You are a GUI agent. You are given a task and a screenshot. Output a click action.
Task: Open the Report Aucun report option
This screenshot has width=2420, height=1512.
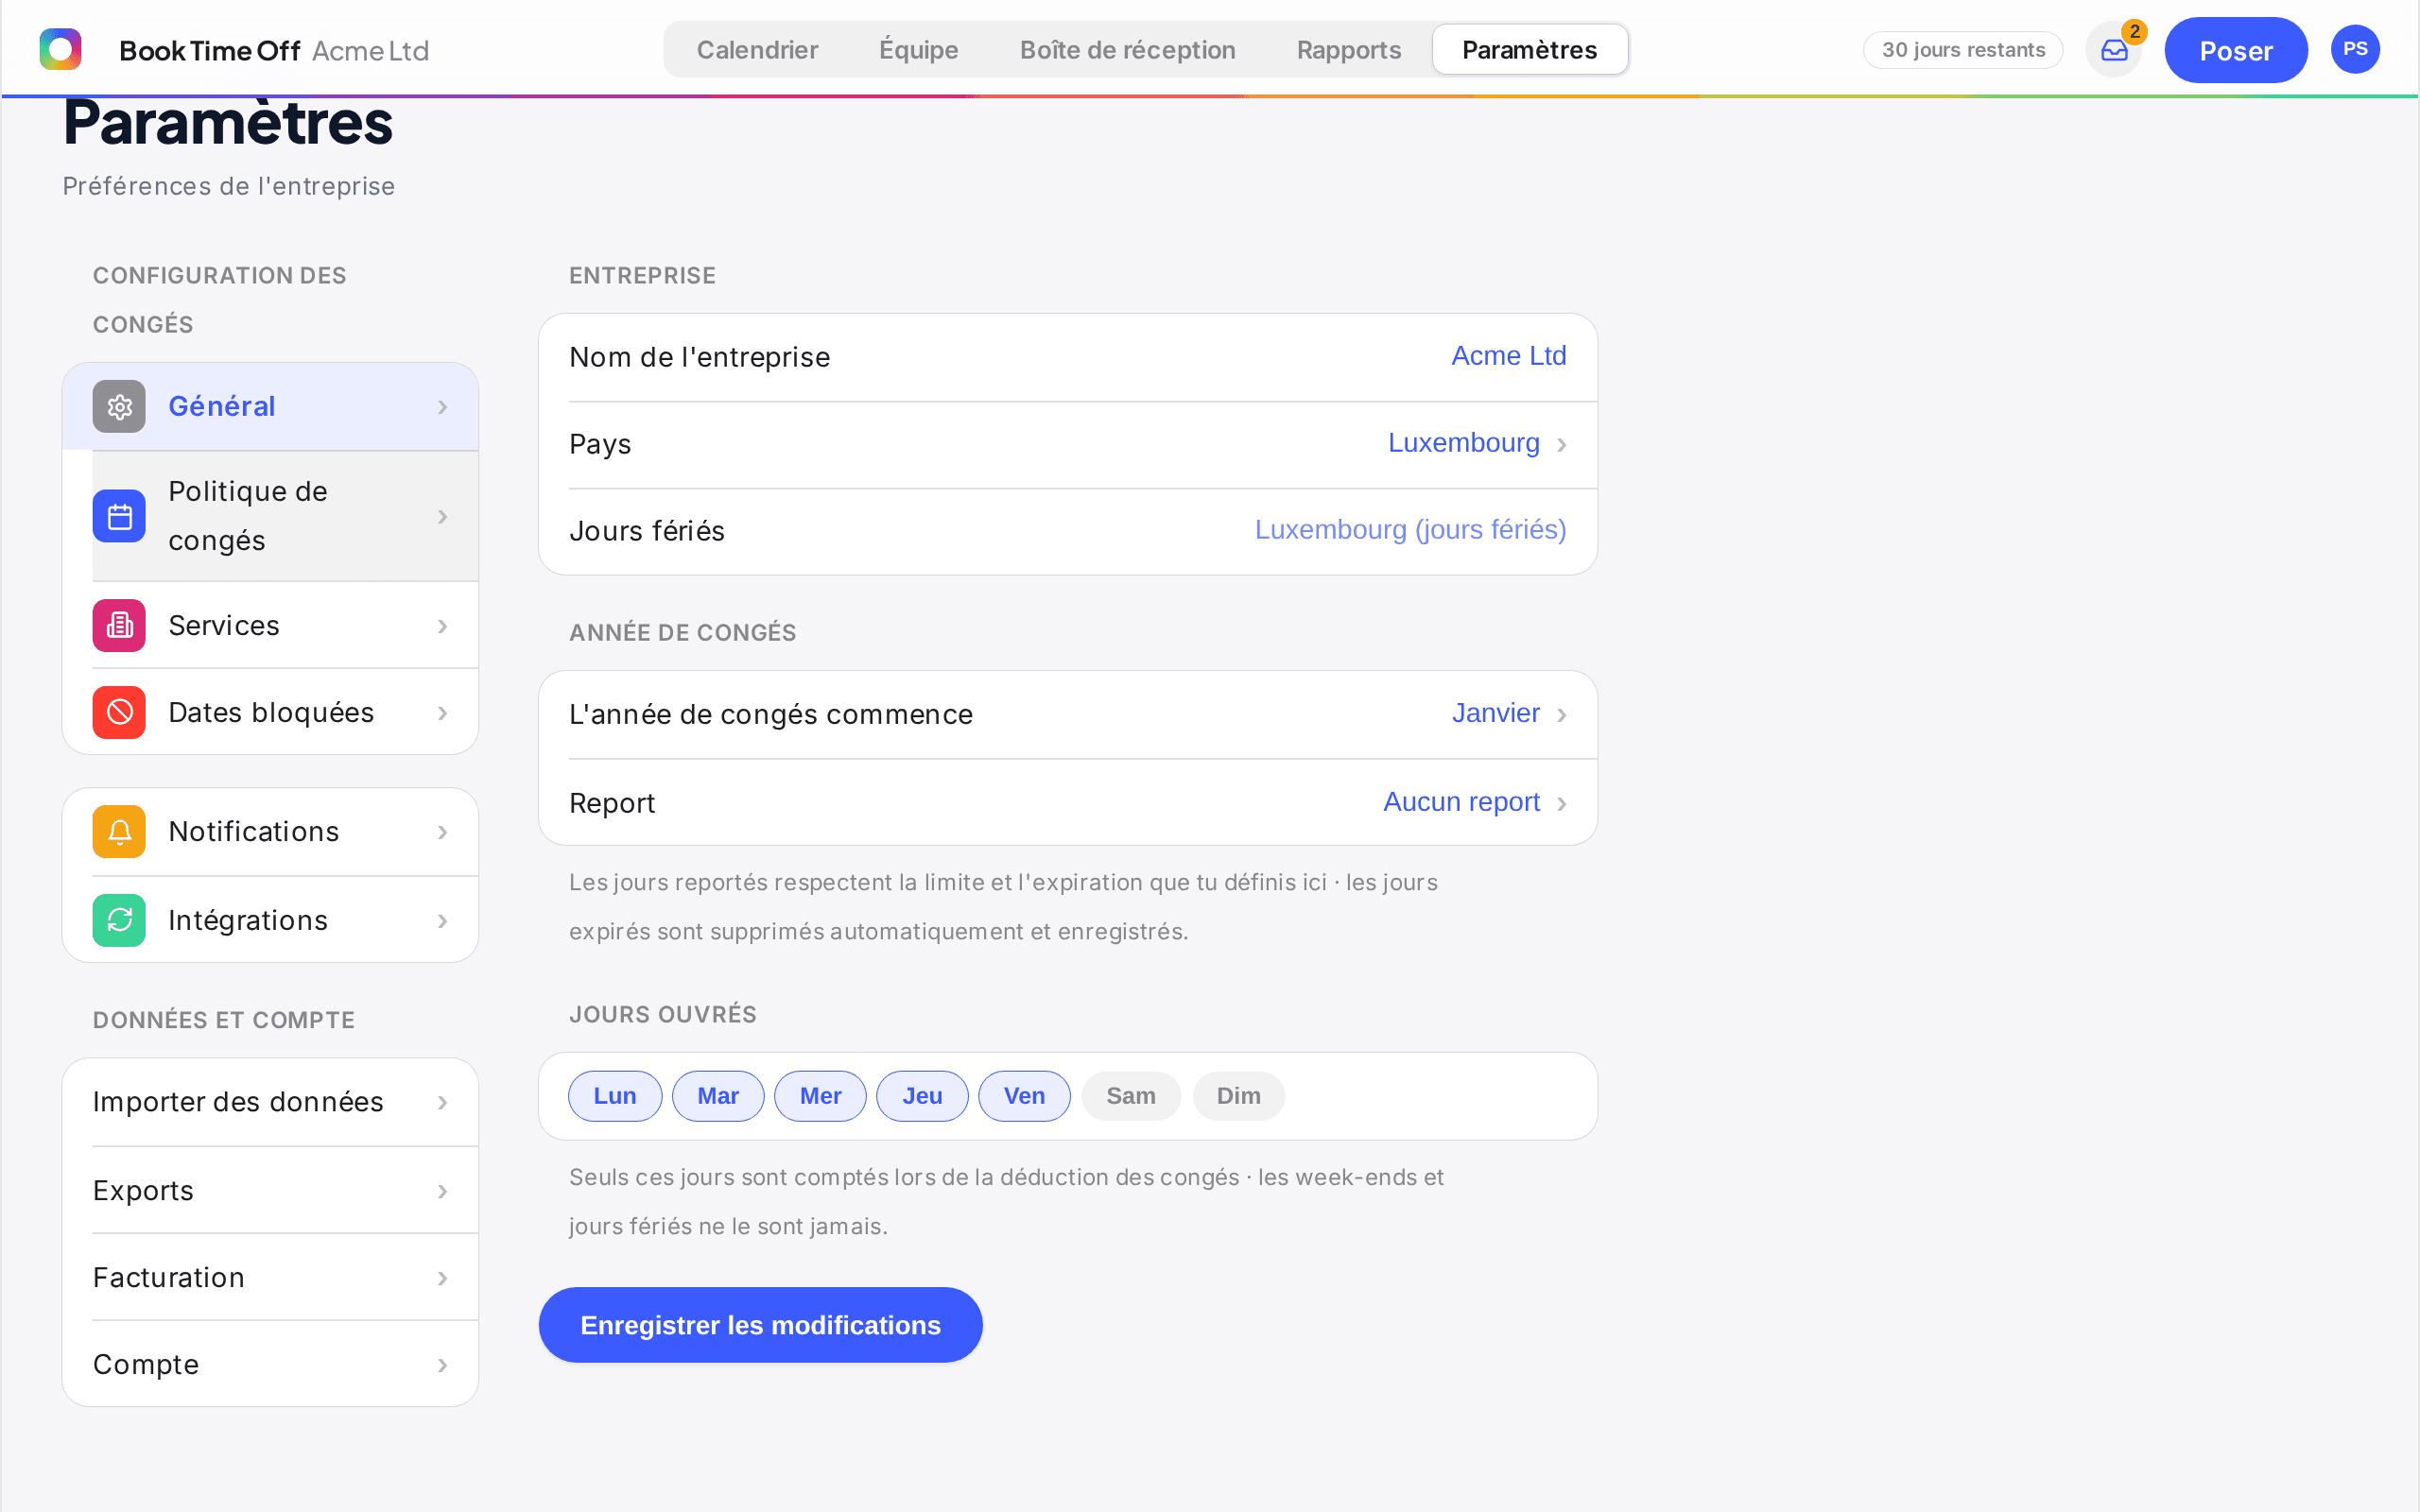click(1475, 802)
